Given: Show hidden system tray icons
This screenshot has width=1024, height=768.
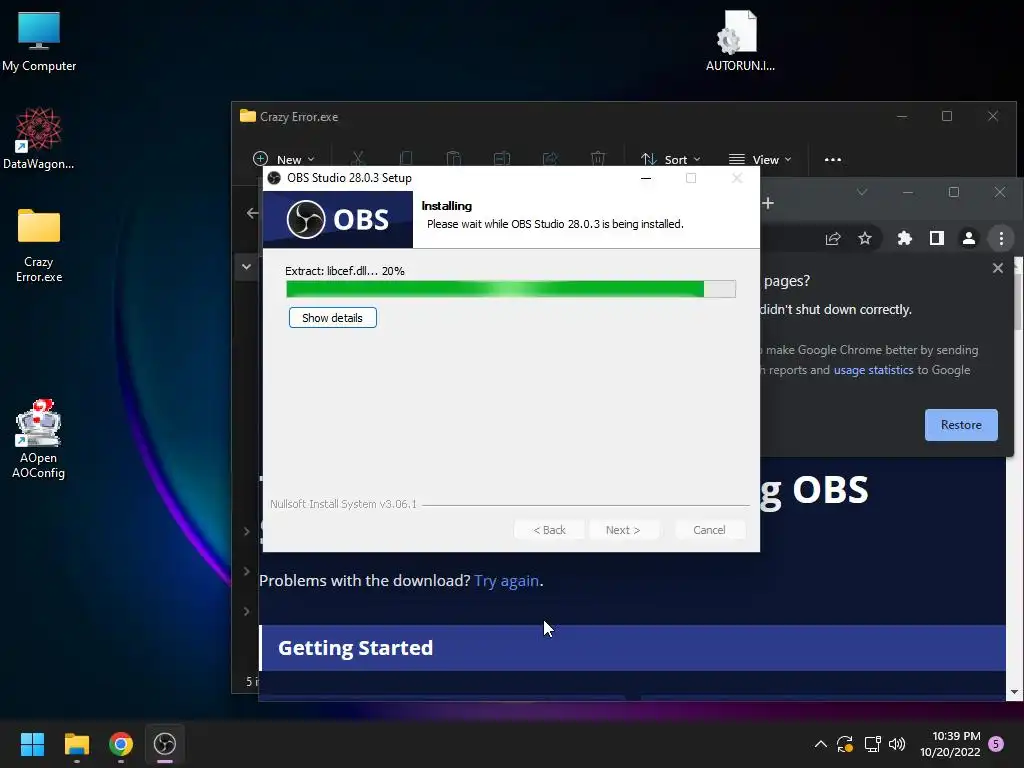Looking at the screenshot, I should 821,744.
